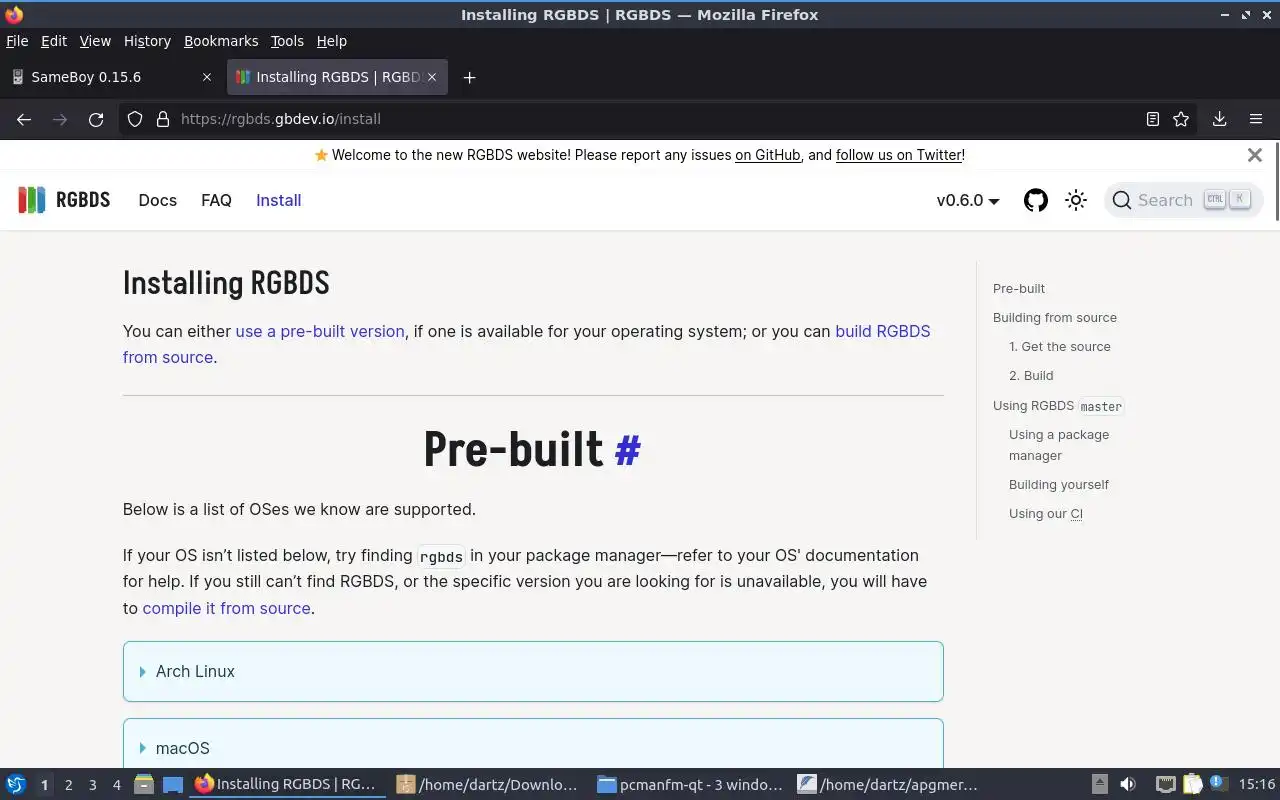Click the # anchor next to Pre-built heading

(627, 450)
